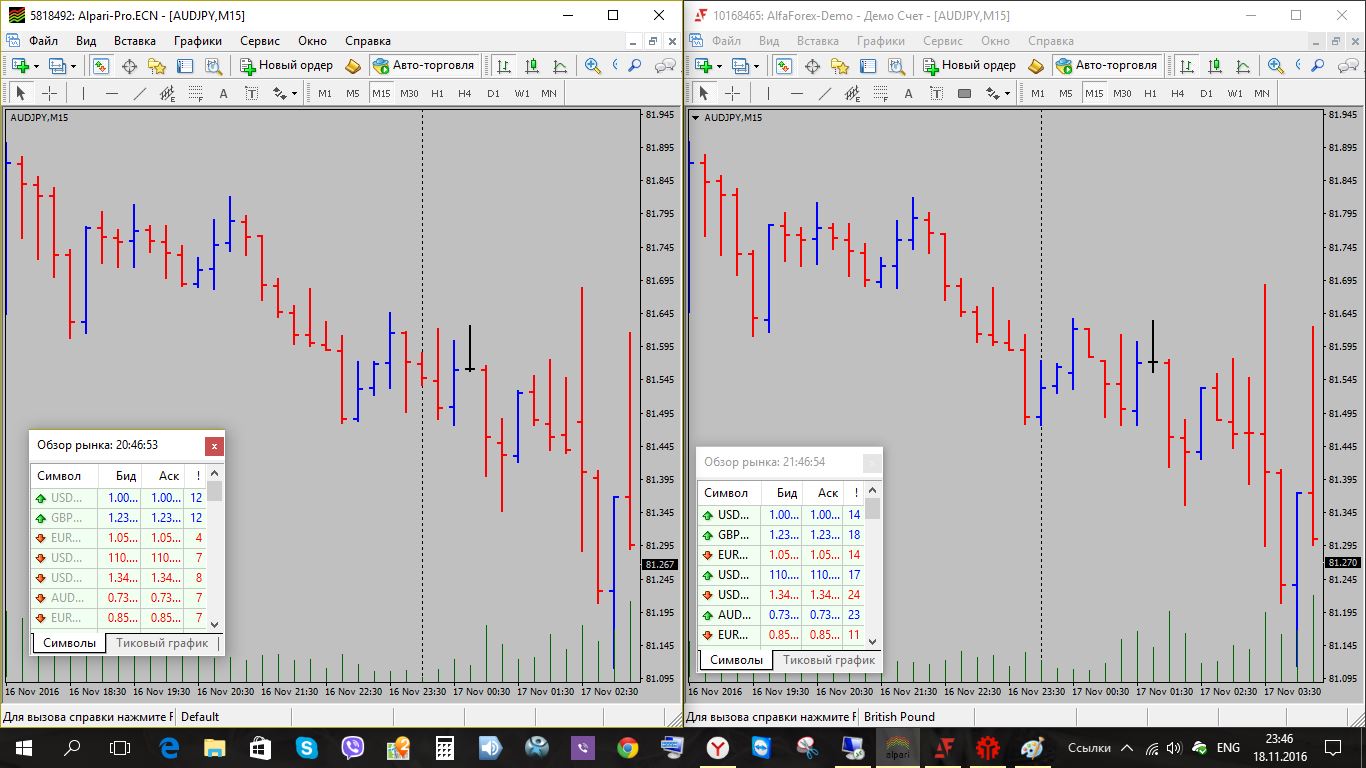The height and width of the screenshot is (768, 1366).
Task: Open Windows Start menu
Action: [x=23, y=747]
